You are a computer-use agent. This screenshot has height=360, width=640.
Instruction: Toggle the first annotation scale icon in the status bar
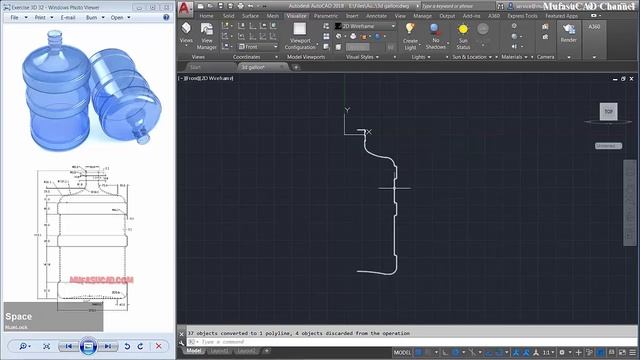pos(516,352)
